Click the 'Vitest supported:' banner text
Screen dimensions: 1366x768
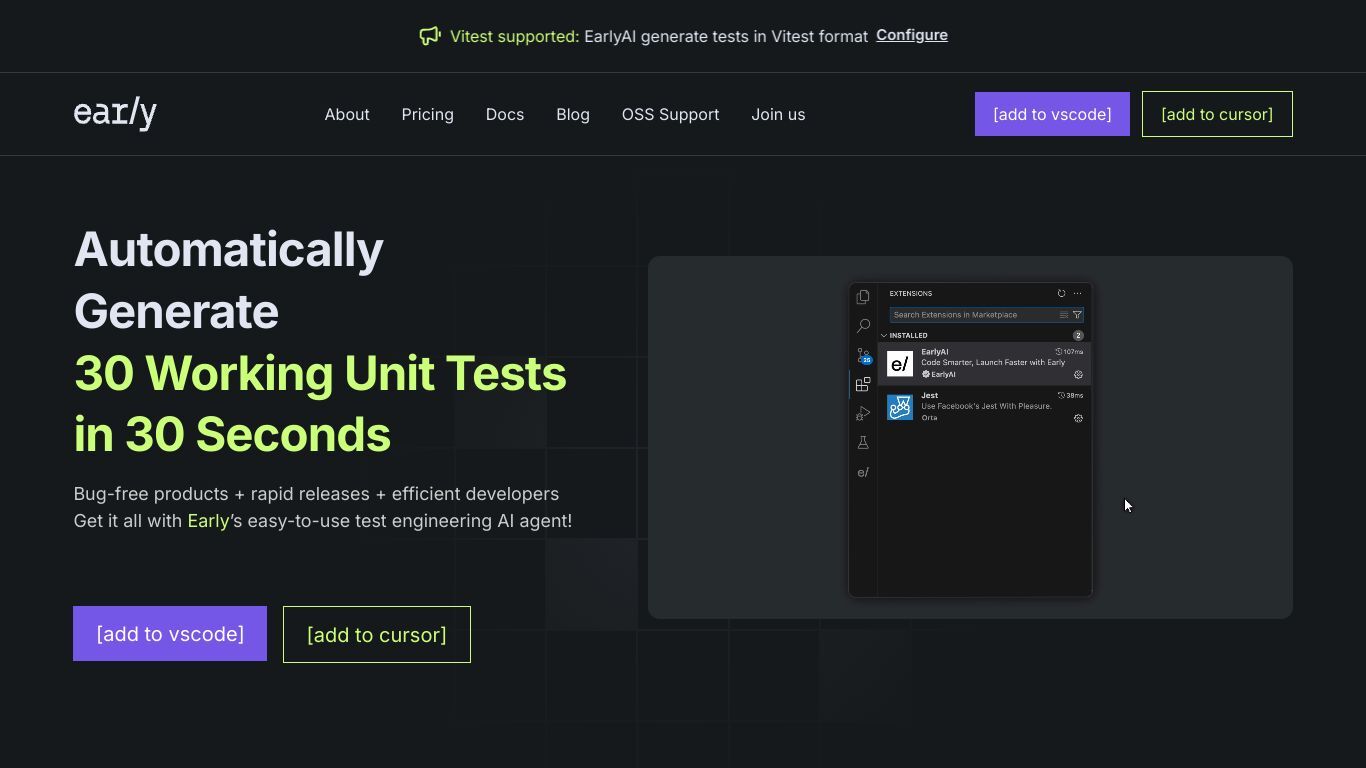coord(514,36)
